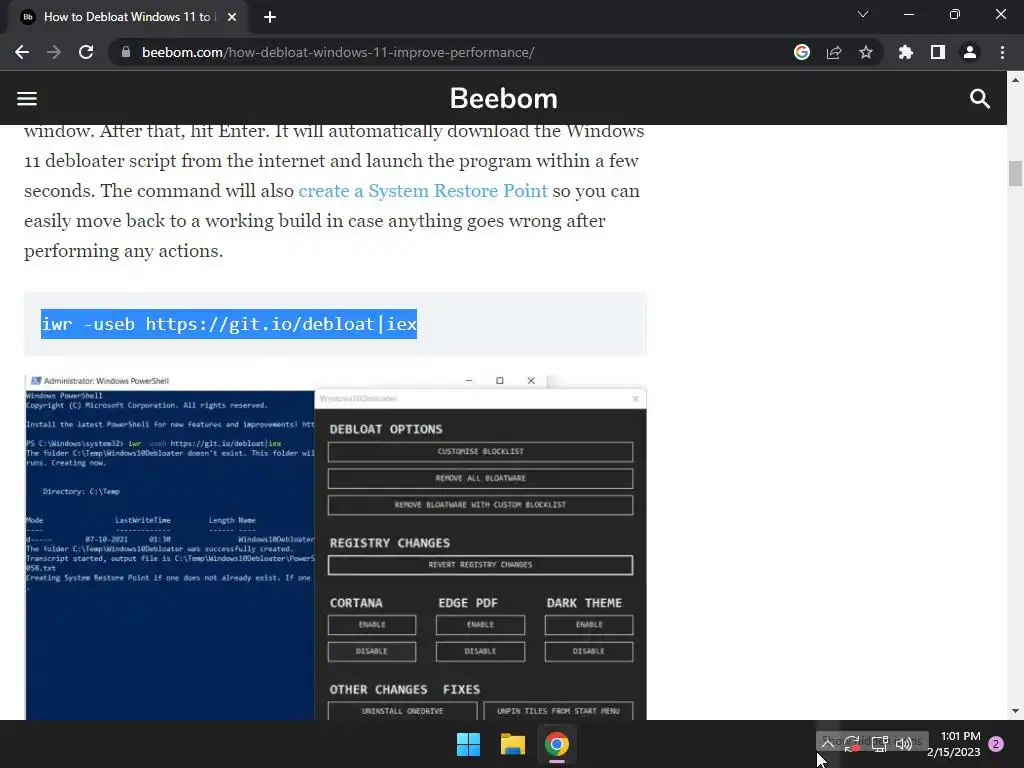Share this page icon
The height and width of the screenshot is (768, 1024).
(x=834, y=52)
